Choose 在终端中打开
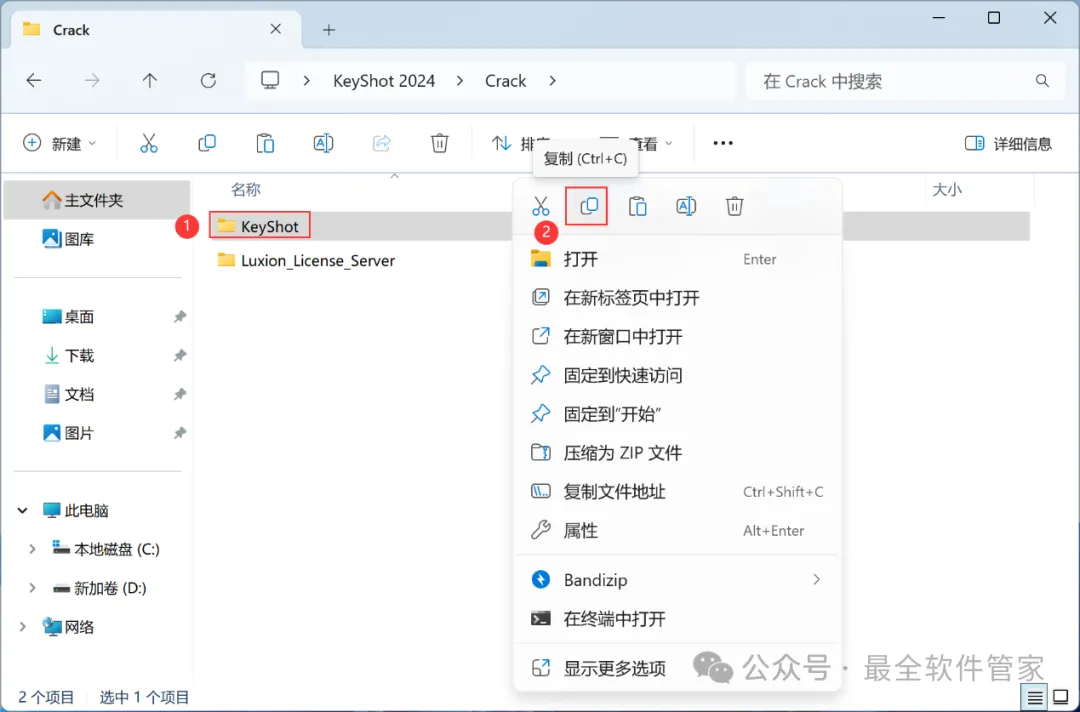 click(x=677, y=618)
